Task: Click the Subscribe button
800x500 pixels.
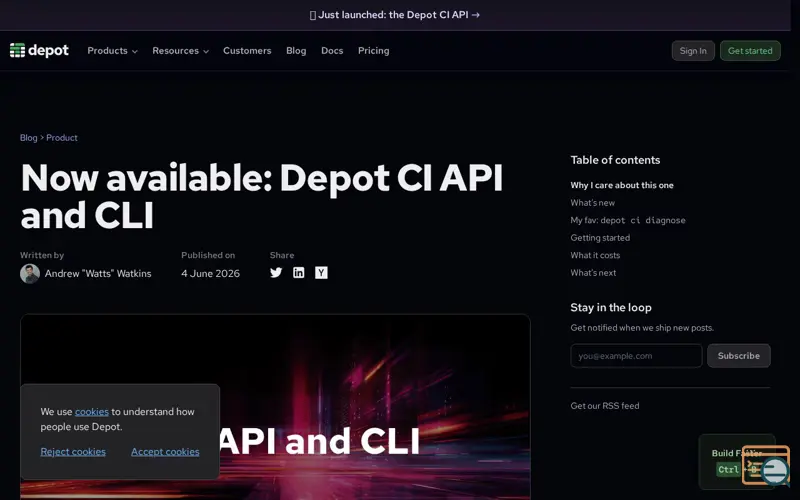Action: tap(739, 356)
